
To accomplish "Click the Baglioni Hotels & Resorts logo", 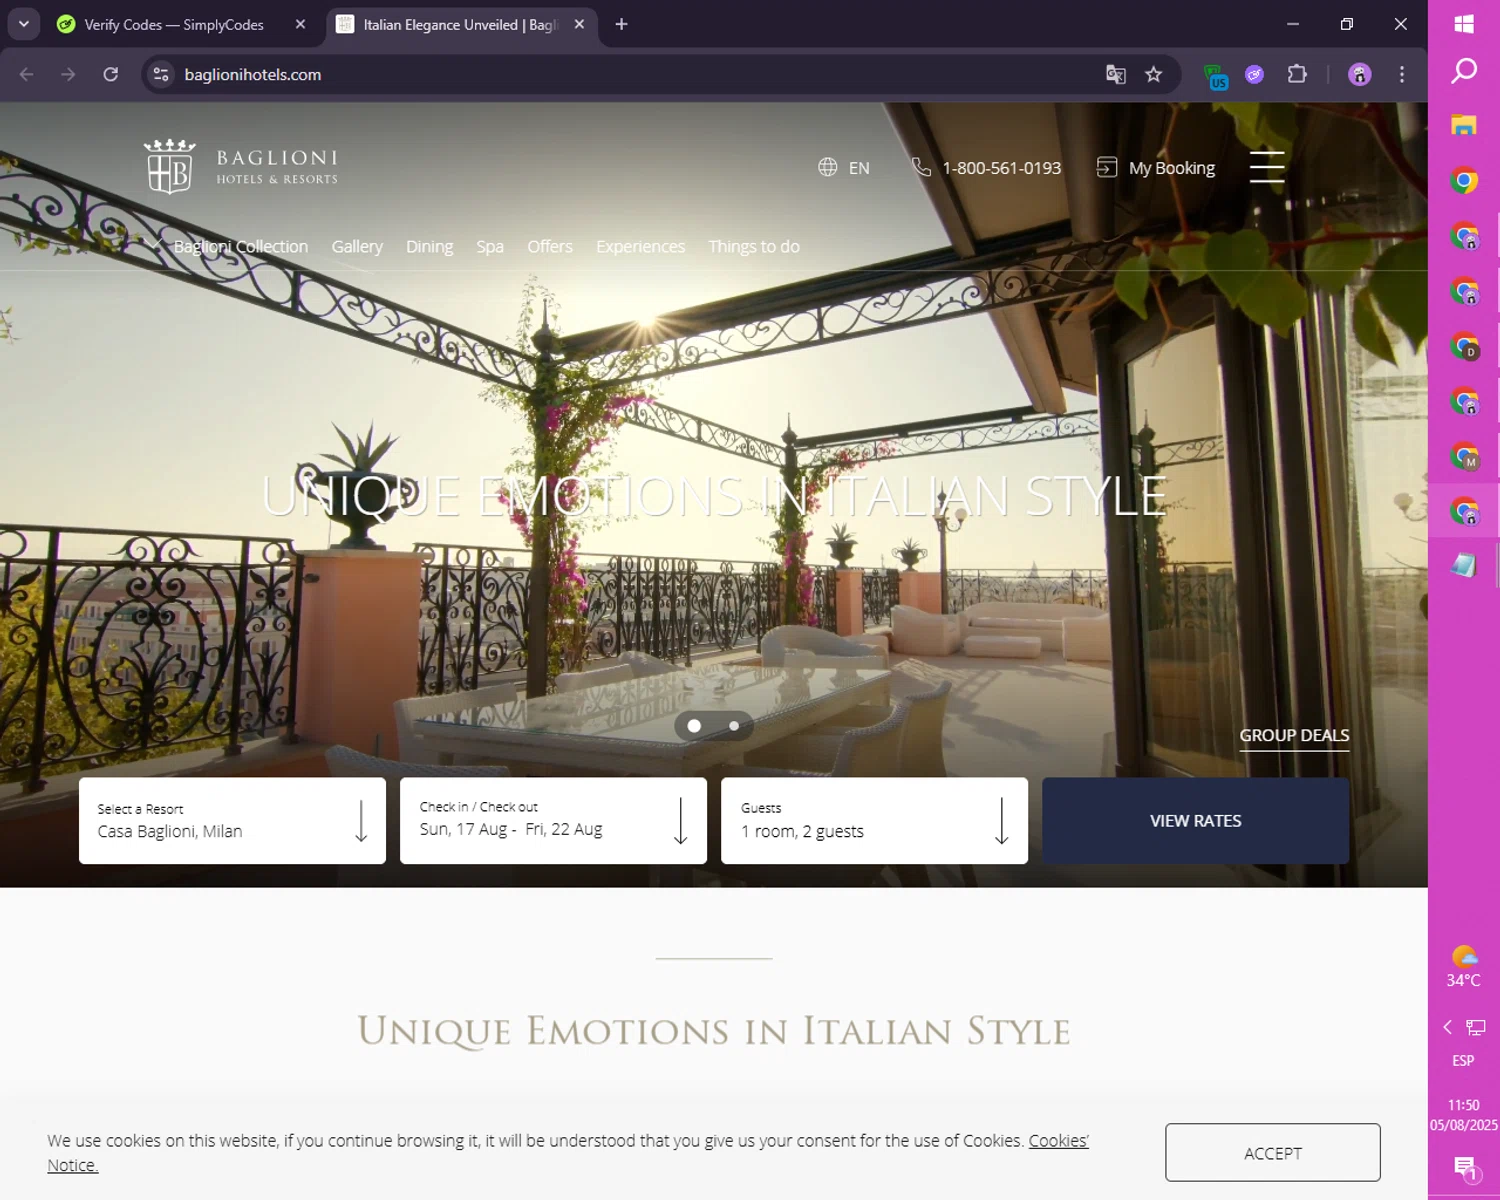I will click(240, 167).
